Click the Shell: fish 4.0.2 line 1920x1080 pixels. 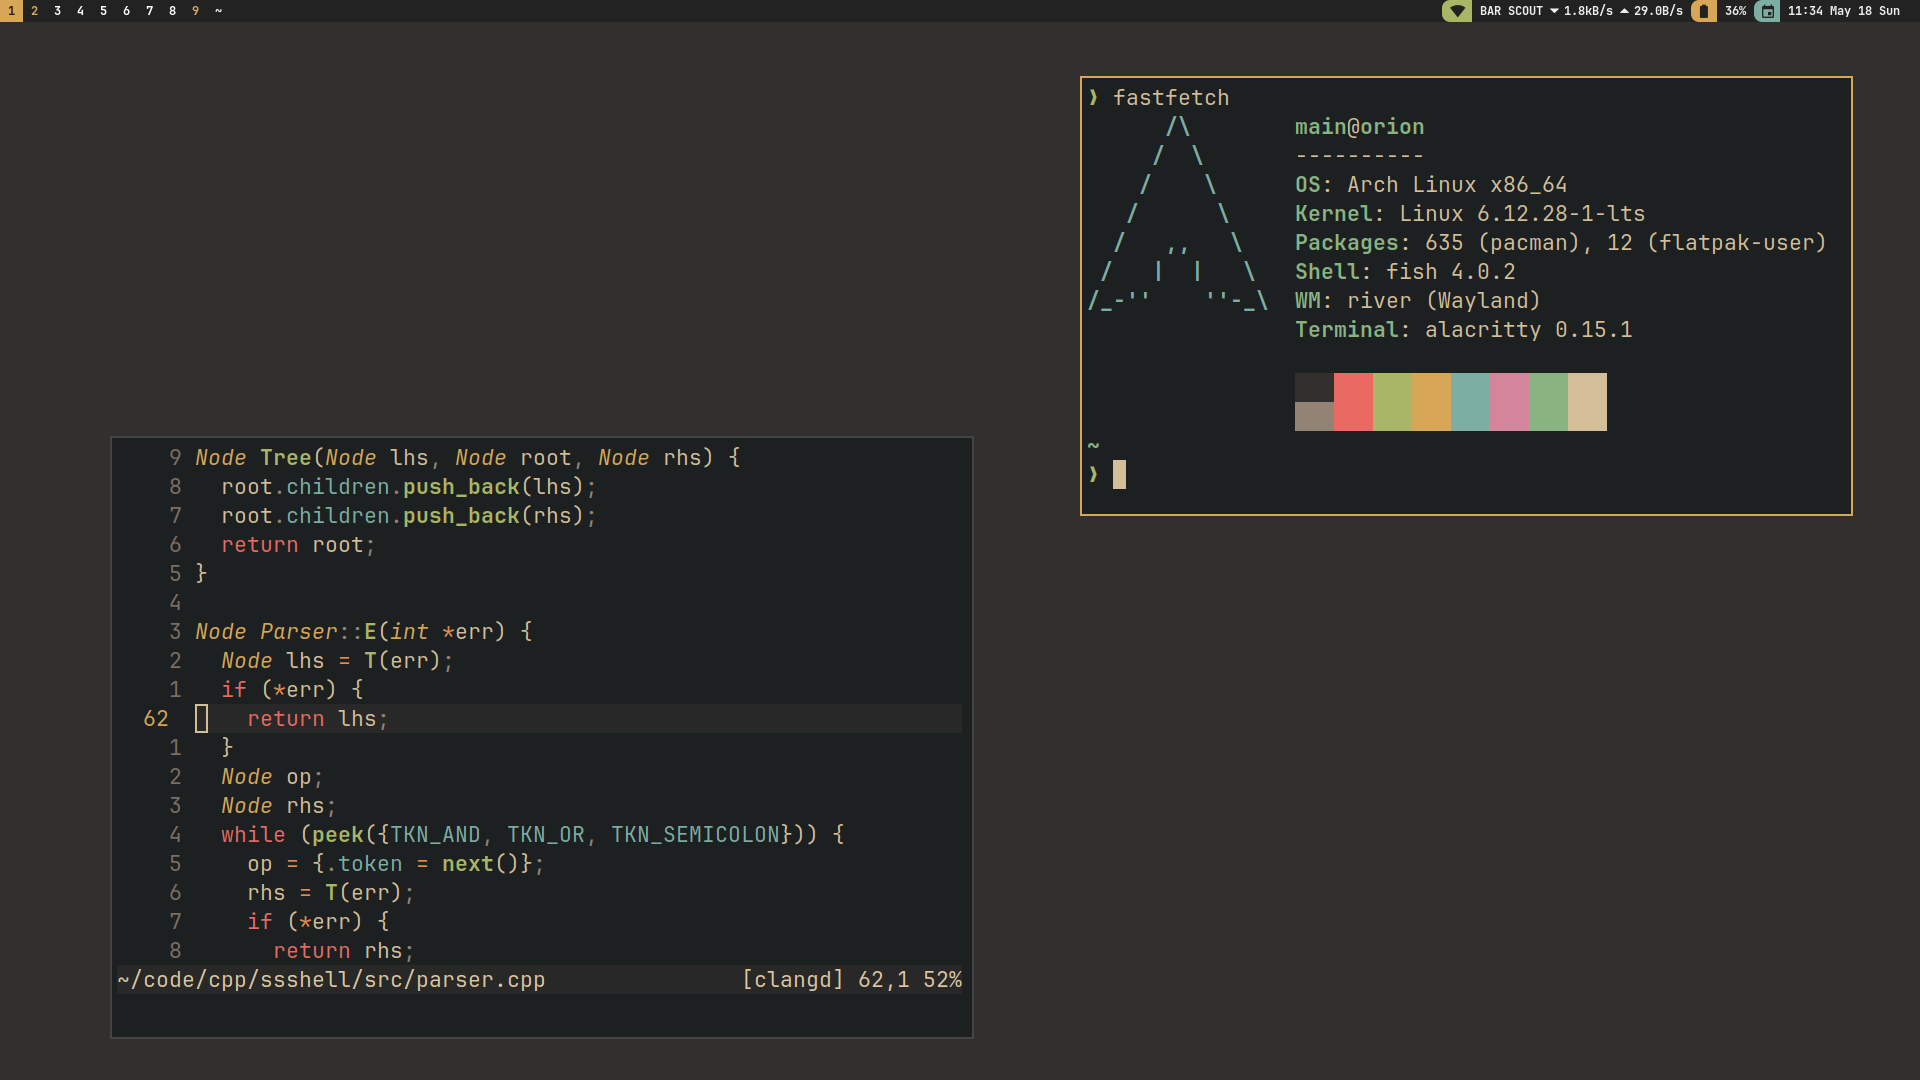pos(1405,272)
